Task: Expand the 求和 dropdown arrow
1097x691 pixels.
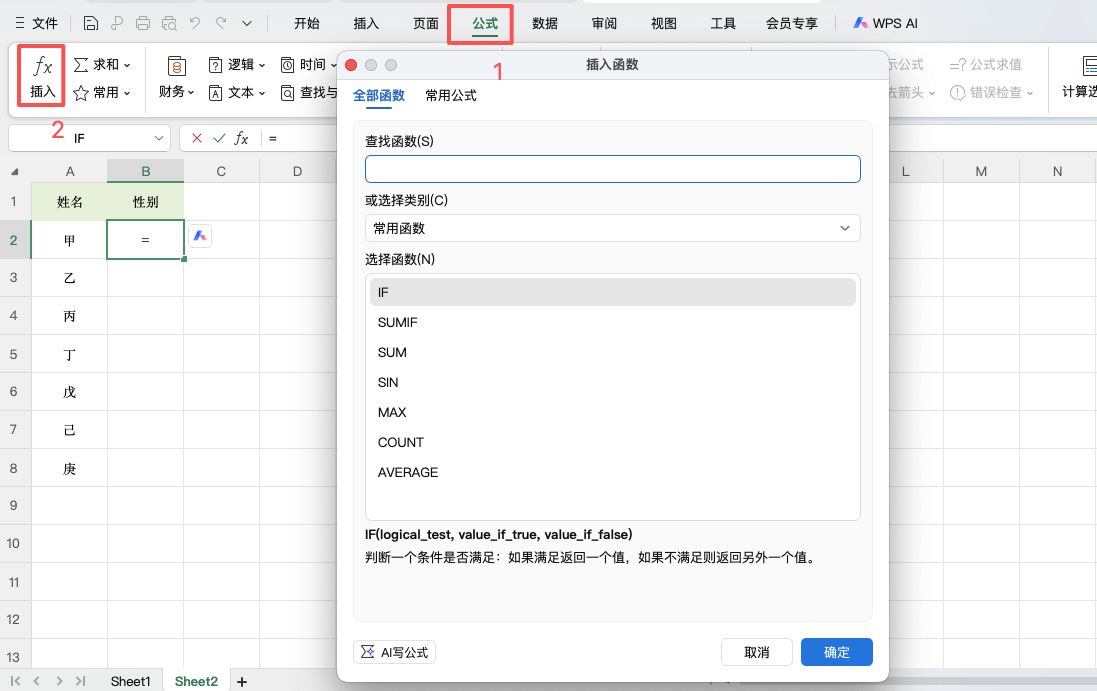Action: click(129, 63)
